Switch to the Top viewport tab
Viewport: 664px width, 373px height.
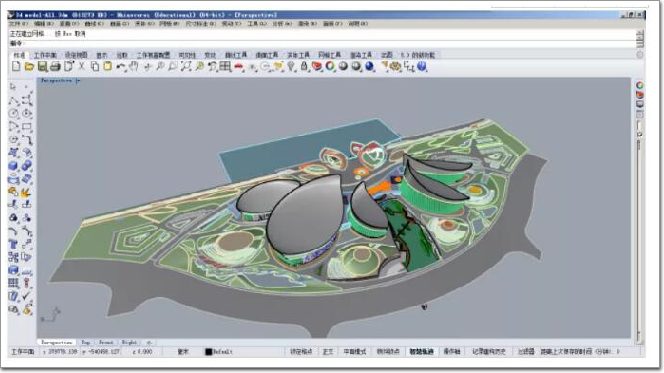(x=86, y=342)
